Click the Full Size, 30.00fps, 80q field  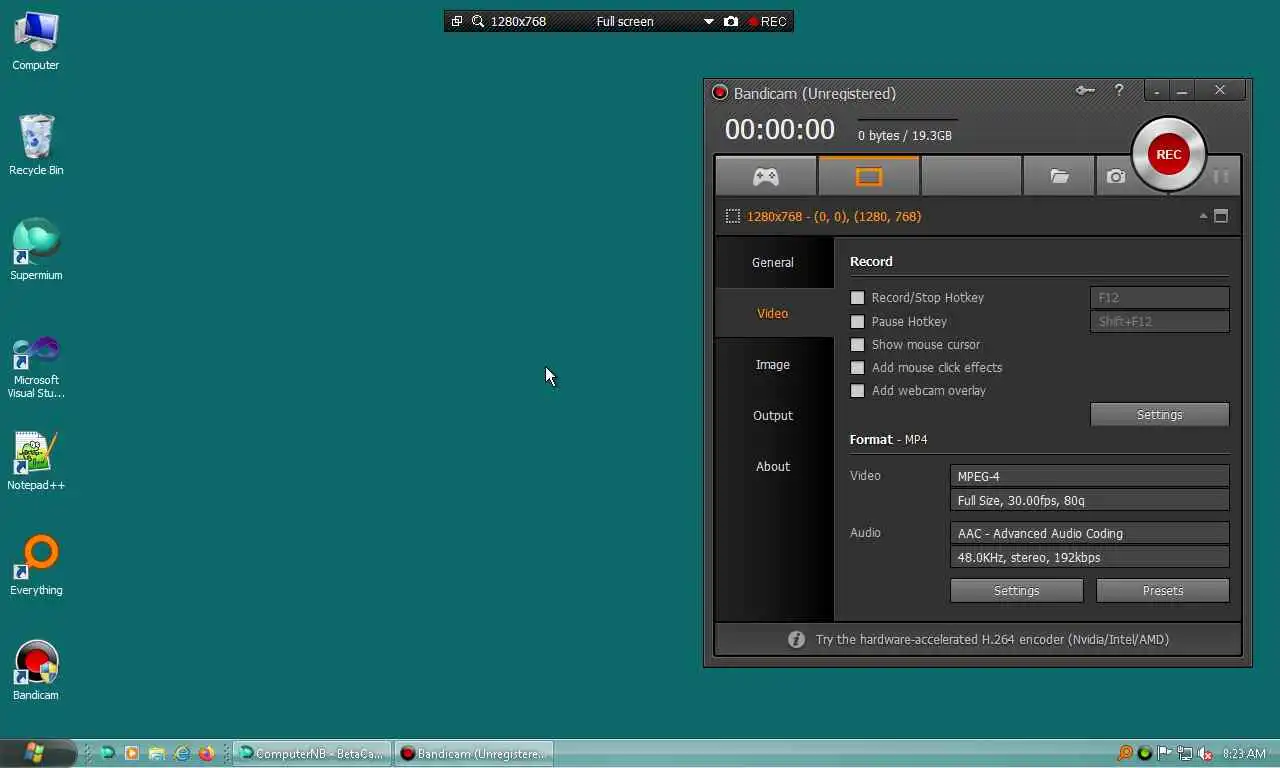1089,500
